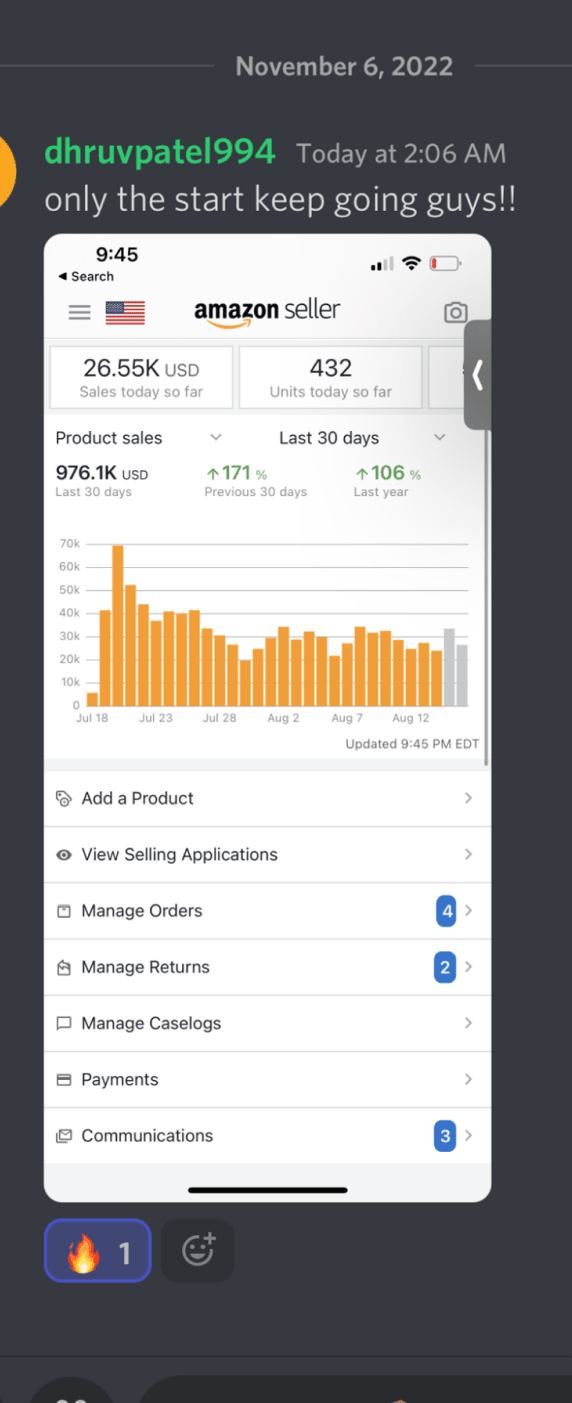Click the battery indicator in phone status bar
572x1403 pixels.
coord(446,264)
